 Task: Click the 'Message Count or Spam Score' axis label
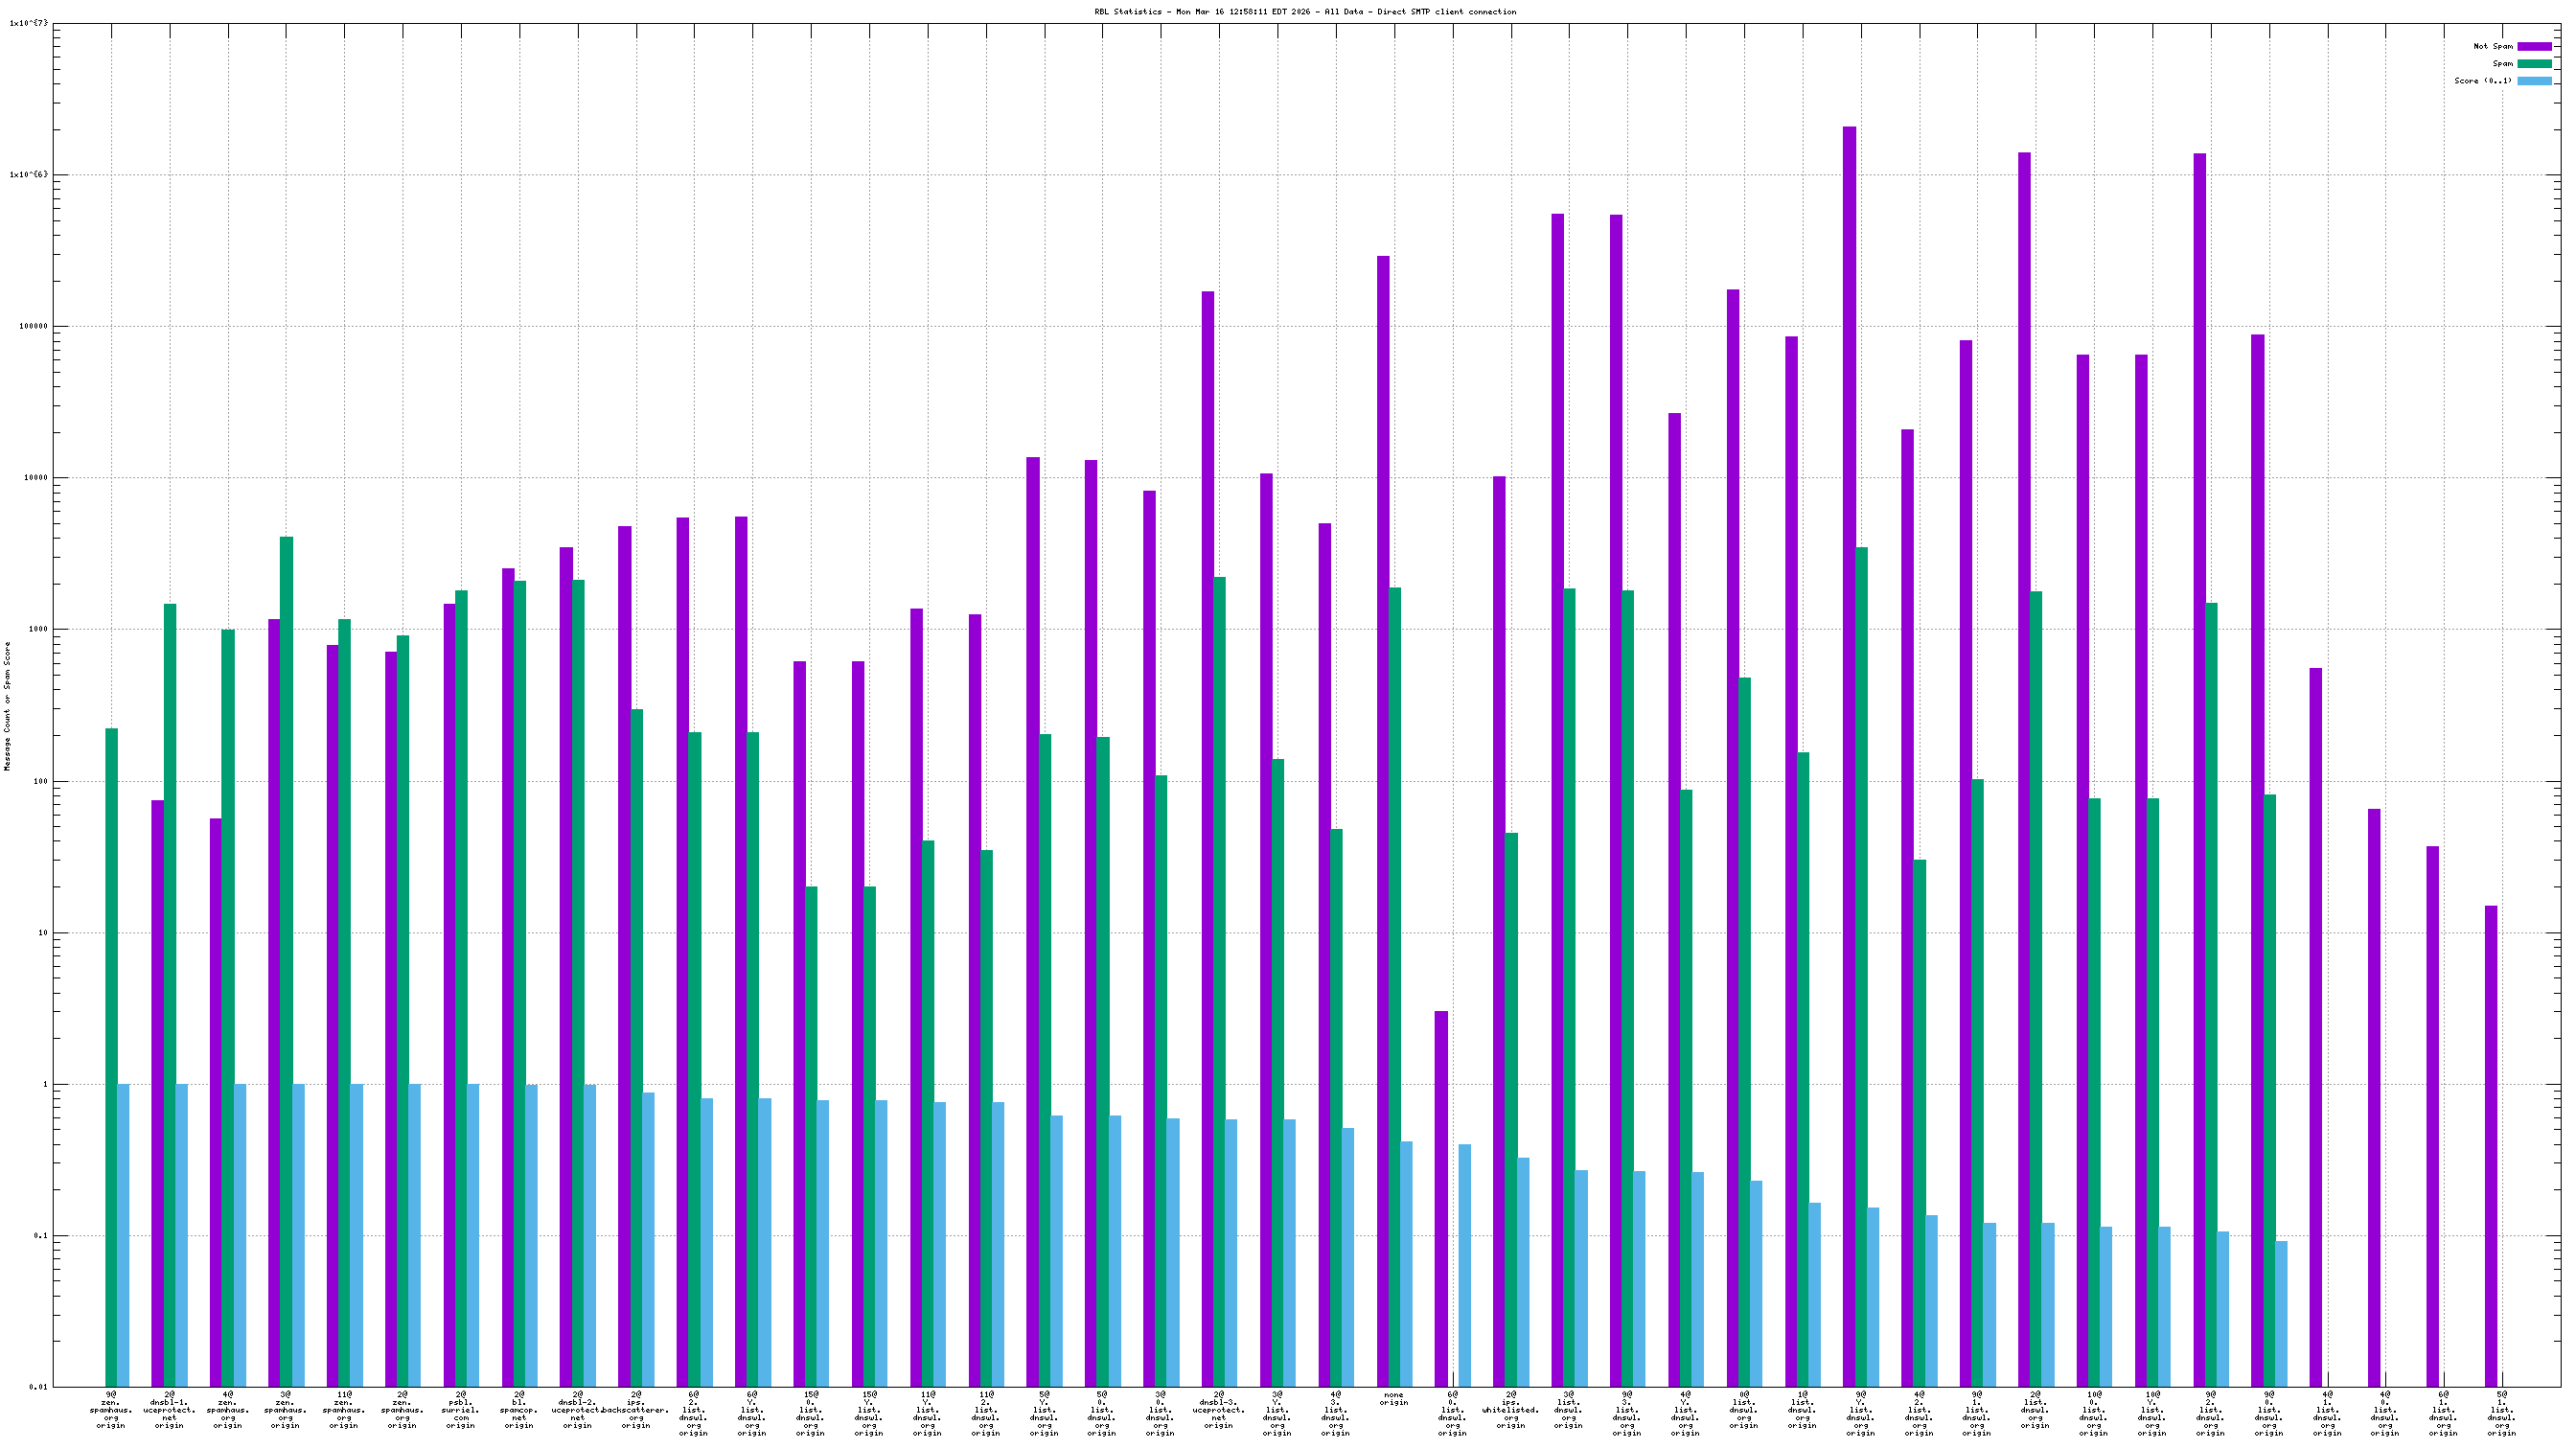8,706
